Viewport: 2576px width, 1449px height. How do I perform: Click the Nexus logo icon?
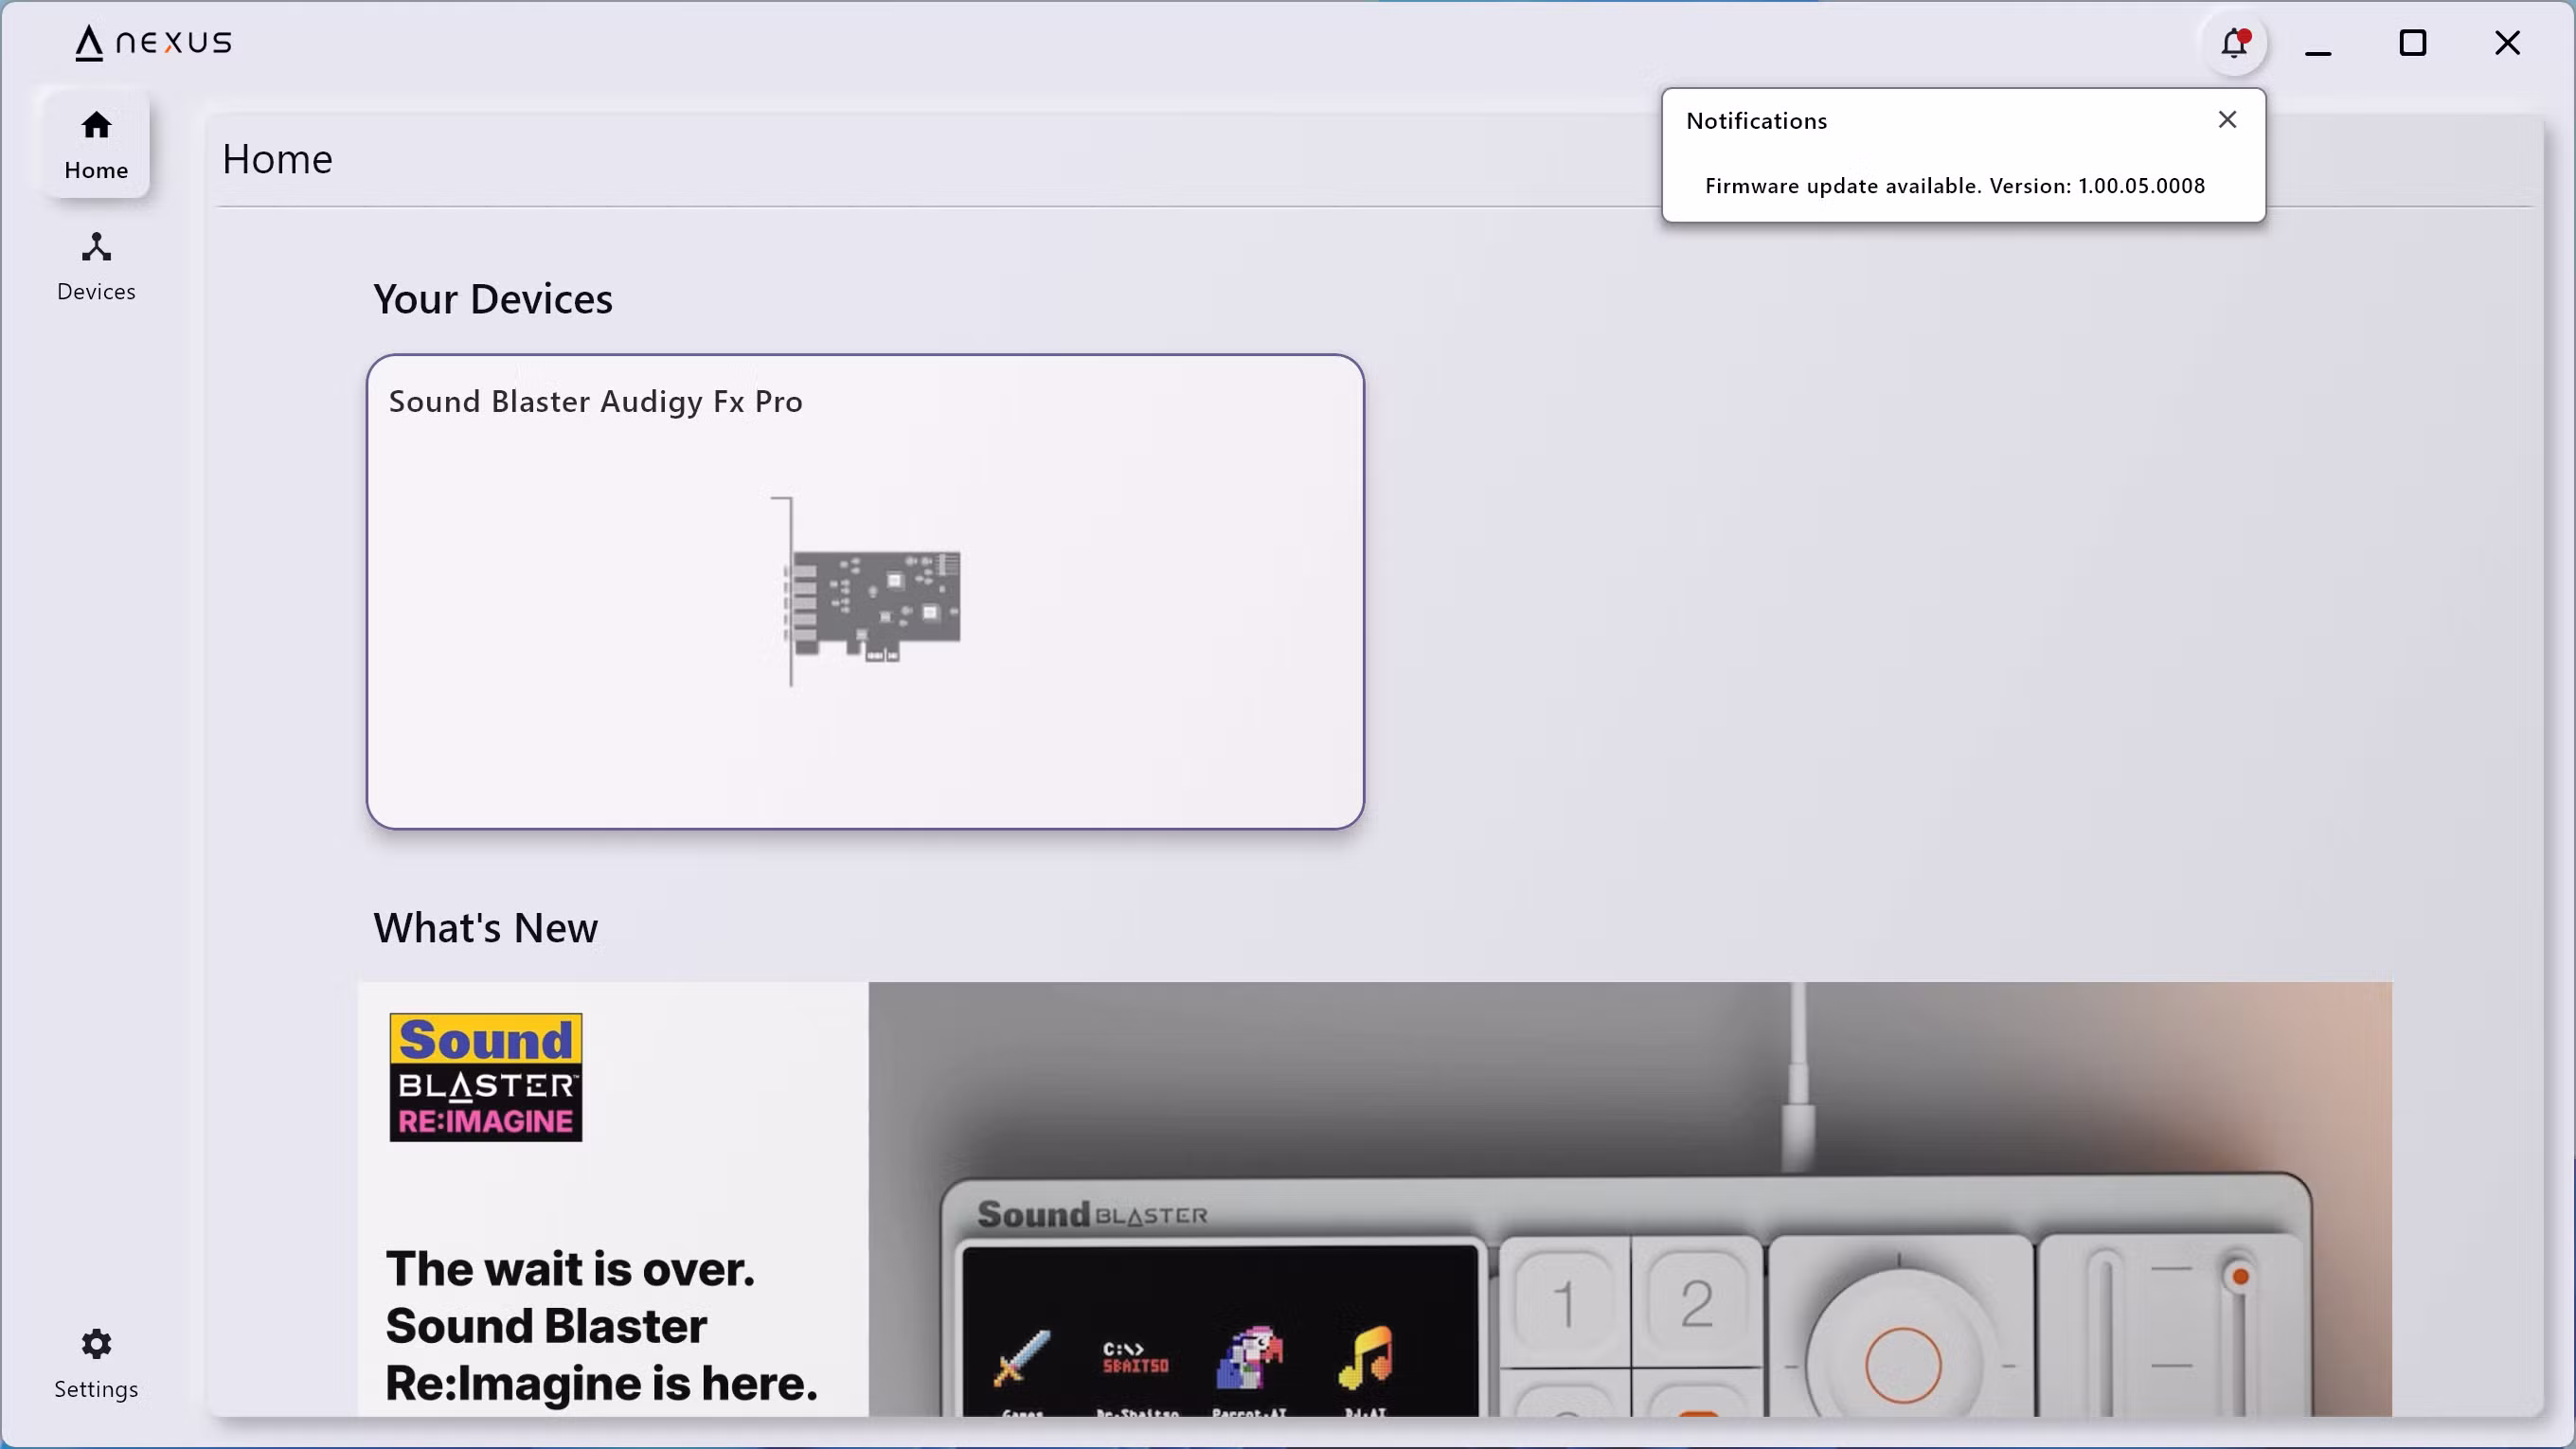[89, 43]
